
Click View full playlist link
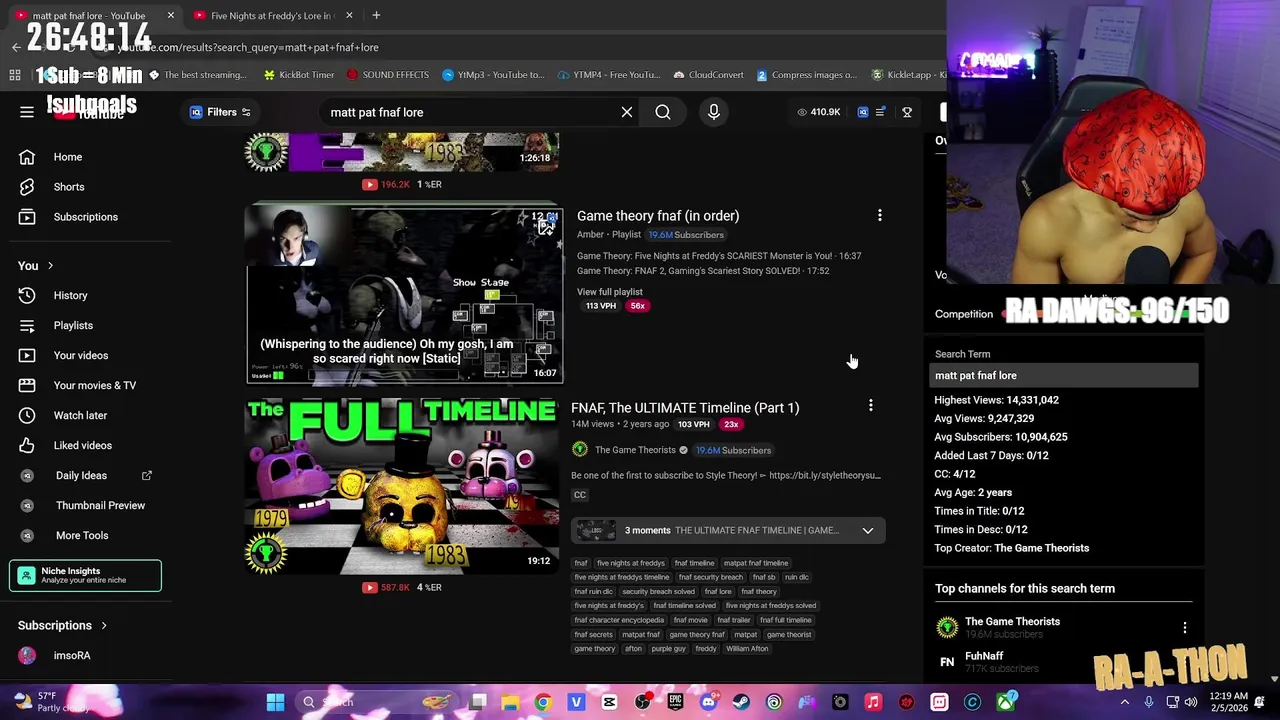point(610,292)
